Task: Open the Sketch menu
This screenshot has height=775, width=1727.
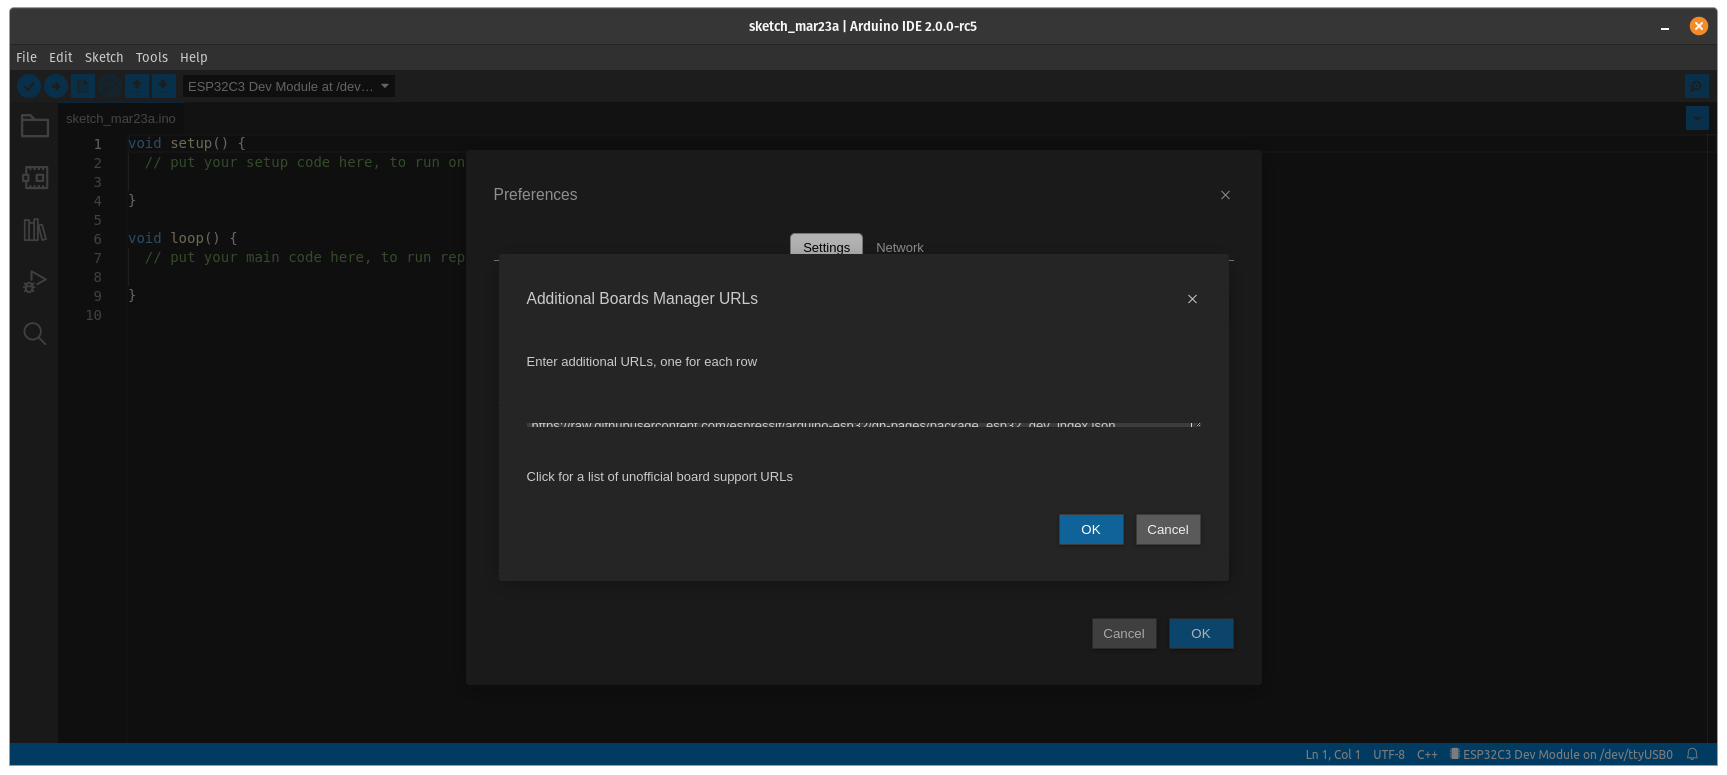Action: 104,57
